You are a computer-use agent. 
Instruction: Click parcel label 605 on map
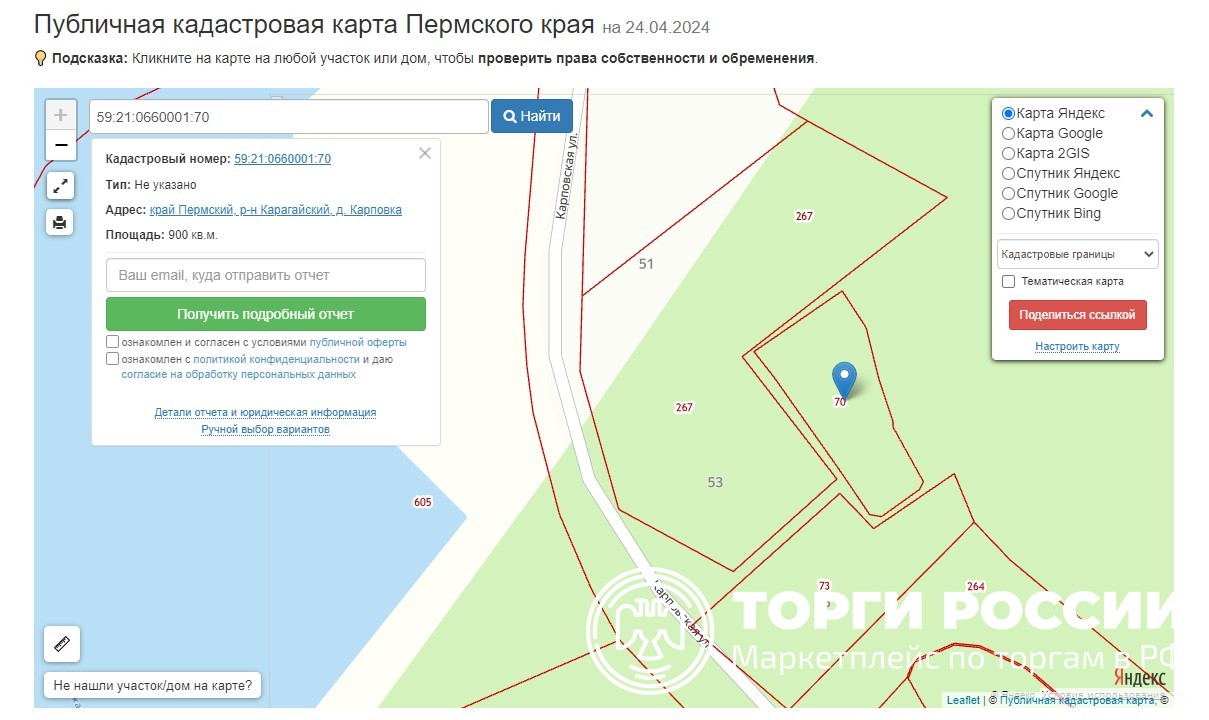point(422,502)
